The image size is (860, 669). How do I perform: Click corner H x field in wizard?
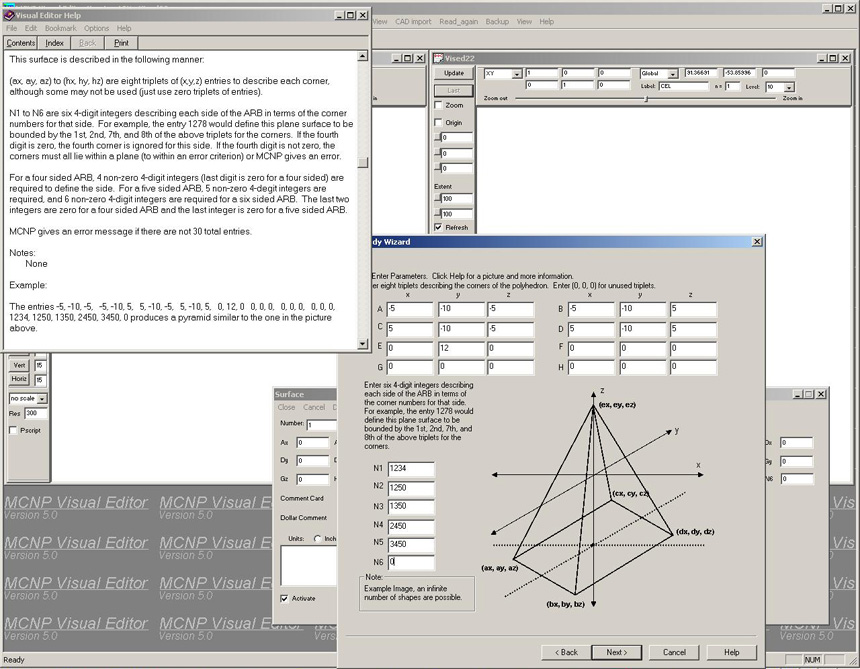tap(591, 366)
